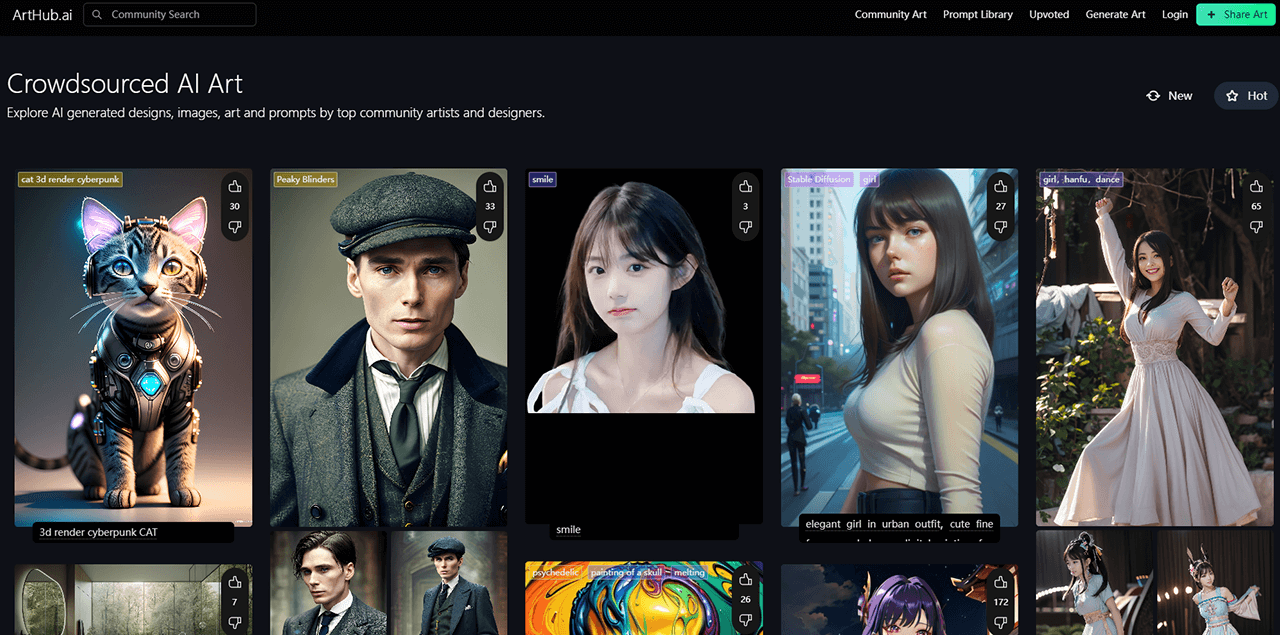
Task: Upvote the elegant urban girl image
Action: click(1001, 186)
